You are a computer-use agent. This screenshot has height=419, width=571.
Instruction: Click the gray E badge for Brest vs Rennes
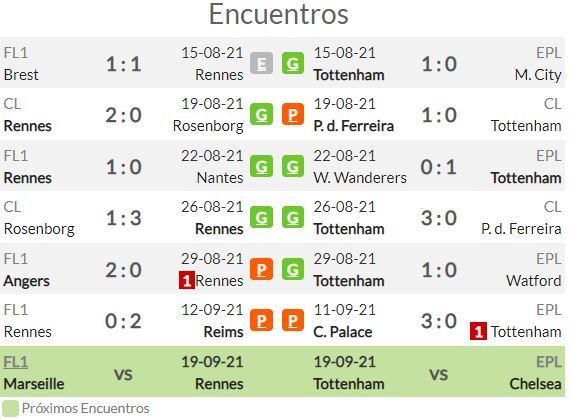[x=261, y=63]
